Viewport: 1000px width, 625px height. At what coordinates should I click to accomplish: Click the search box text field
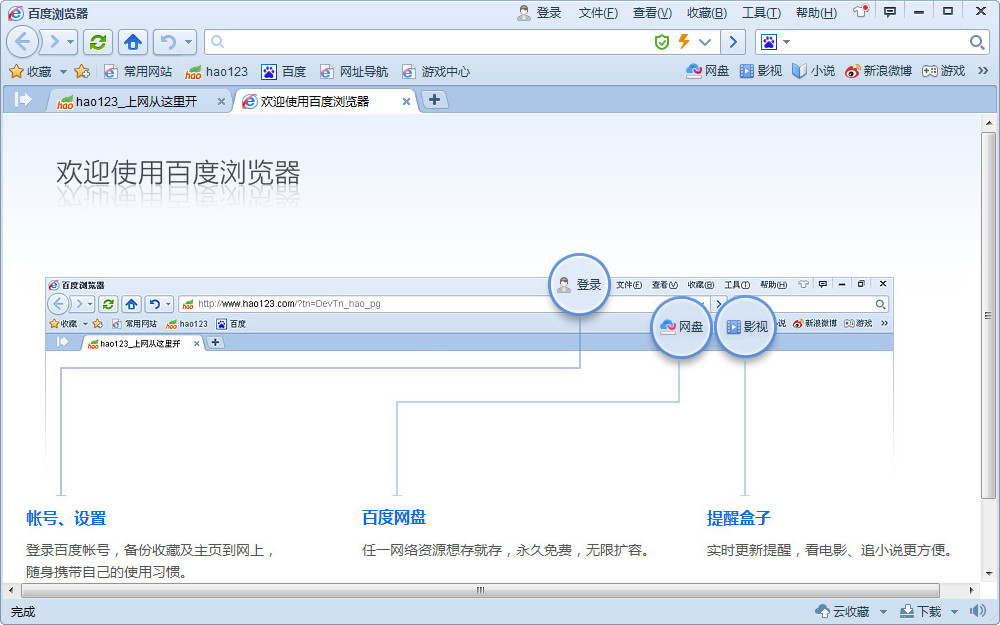pos(879,42)
